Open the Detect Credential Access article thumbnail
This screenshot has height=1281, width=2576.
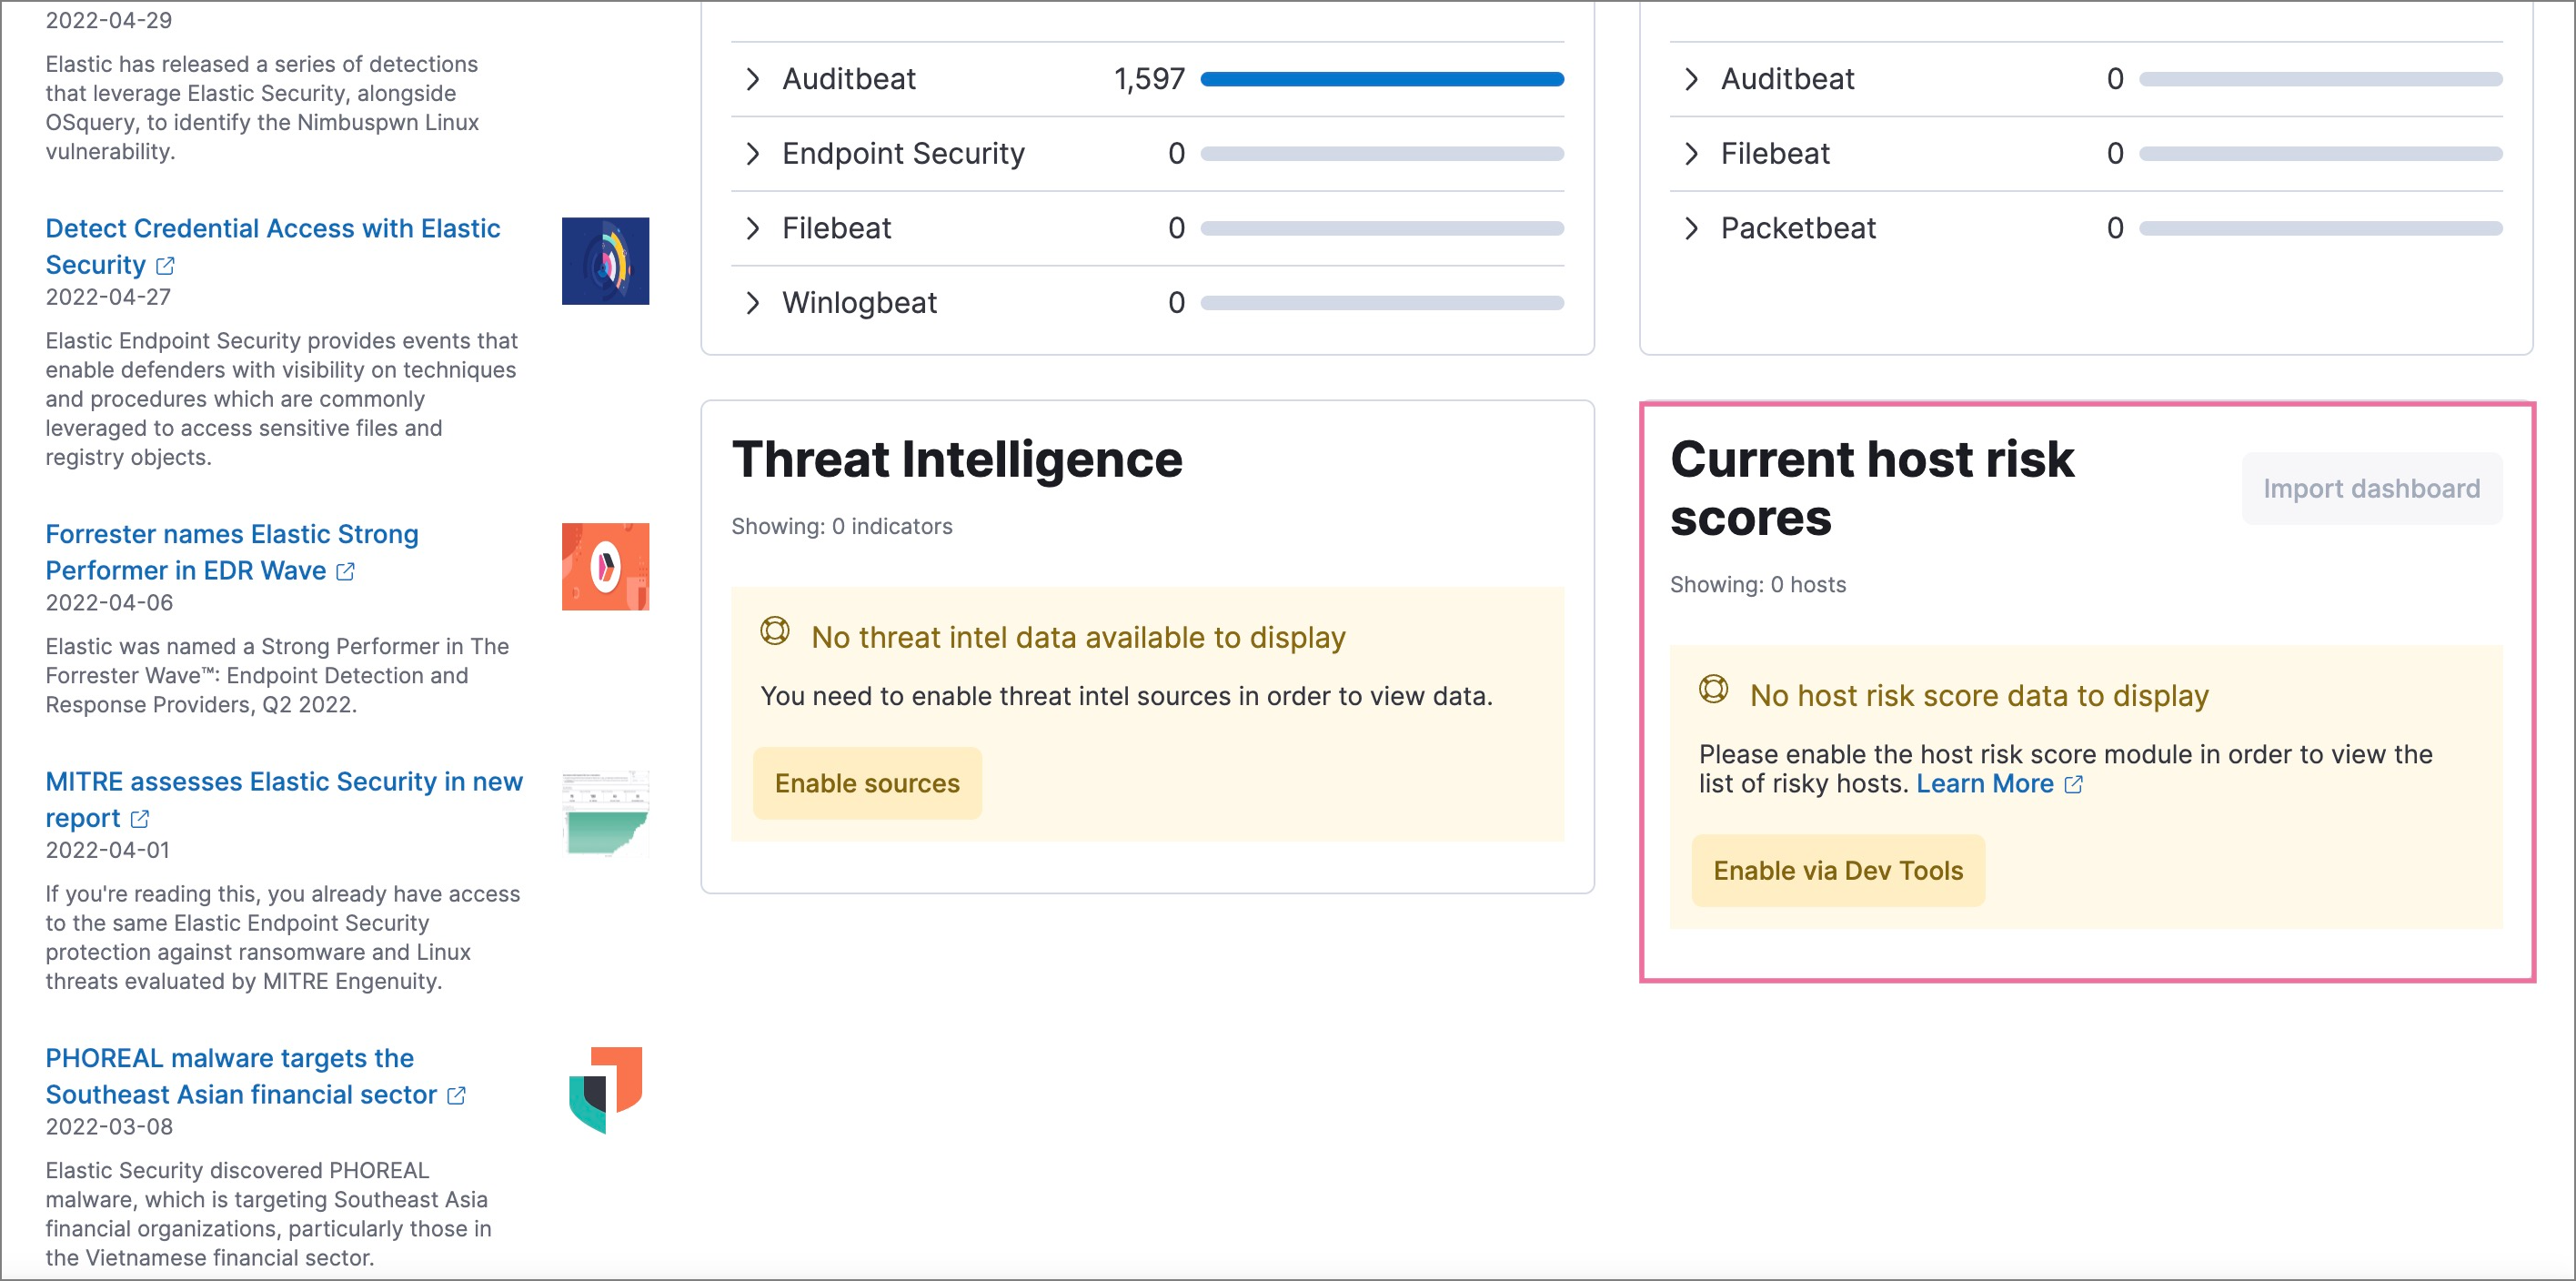tap(605, 261)
